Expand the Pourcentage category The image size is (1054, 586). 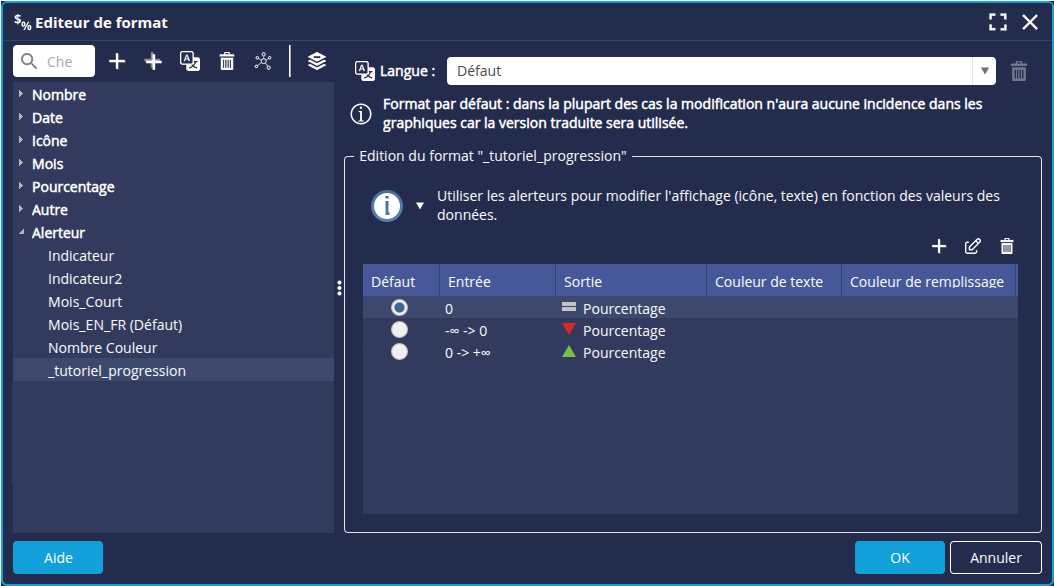point(21,186)
